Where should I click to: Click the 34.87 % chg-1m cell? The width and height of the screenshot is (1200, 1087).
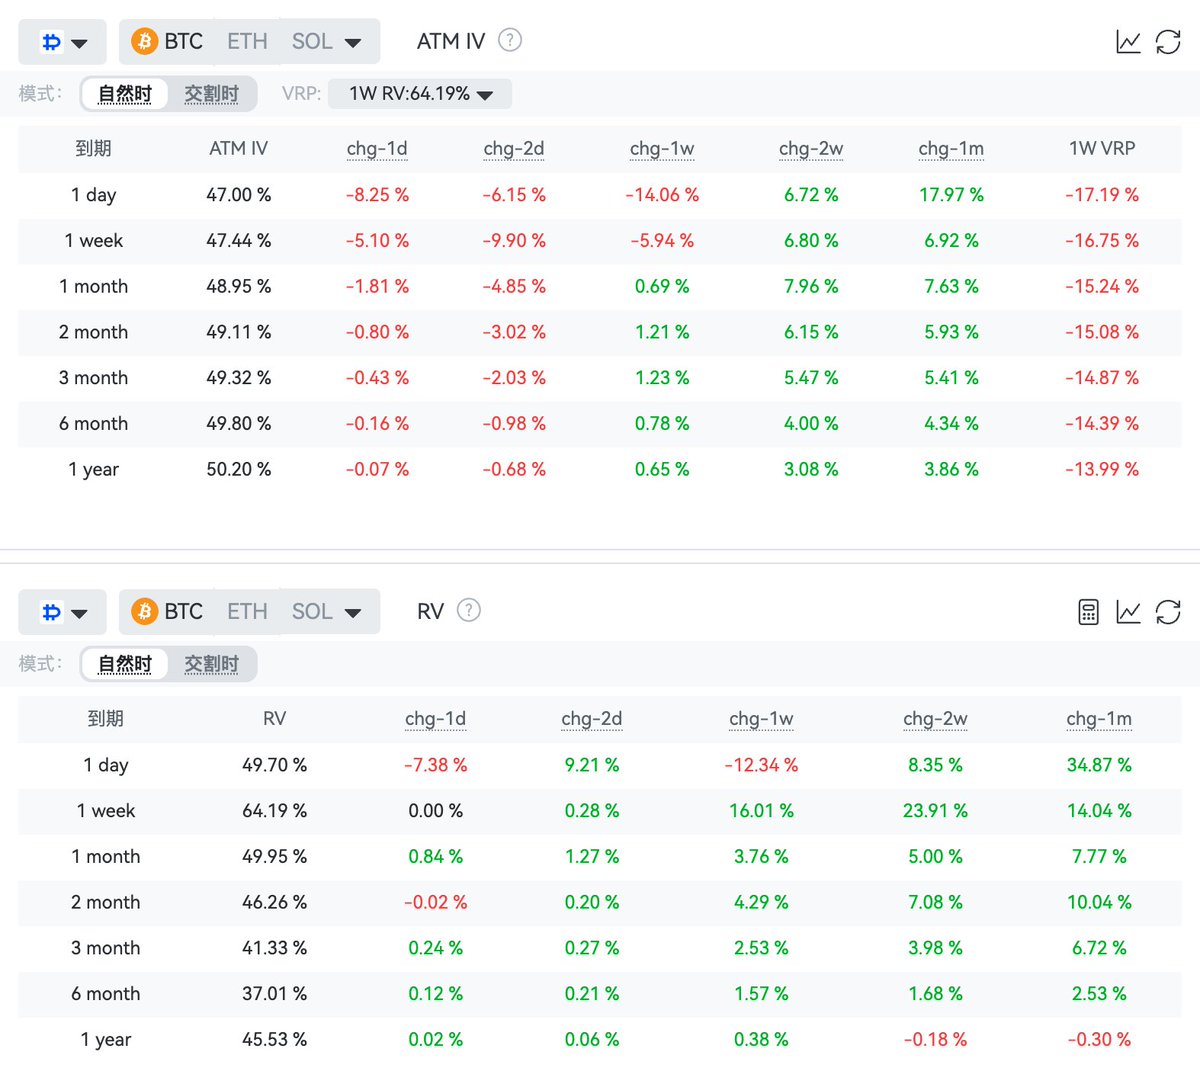(x=1099, y=765)
